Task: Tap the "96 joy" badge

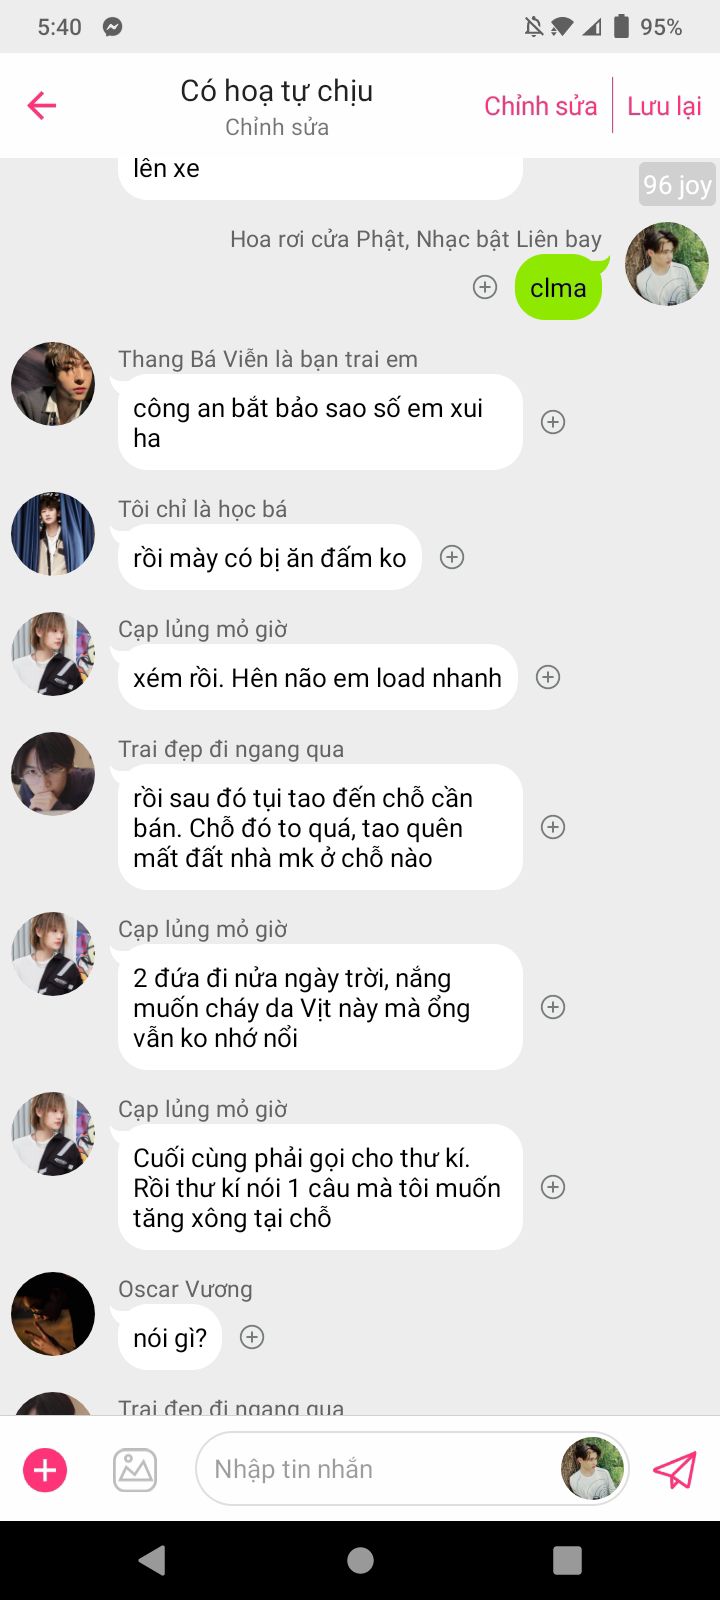Action: [x=677, y=185]
